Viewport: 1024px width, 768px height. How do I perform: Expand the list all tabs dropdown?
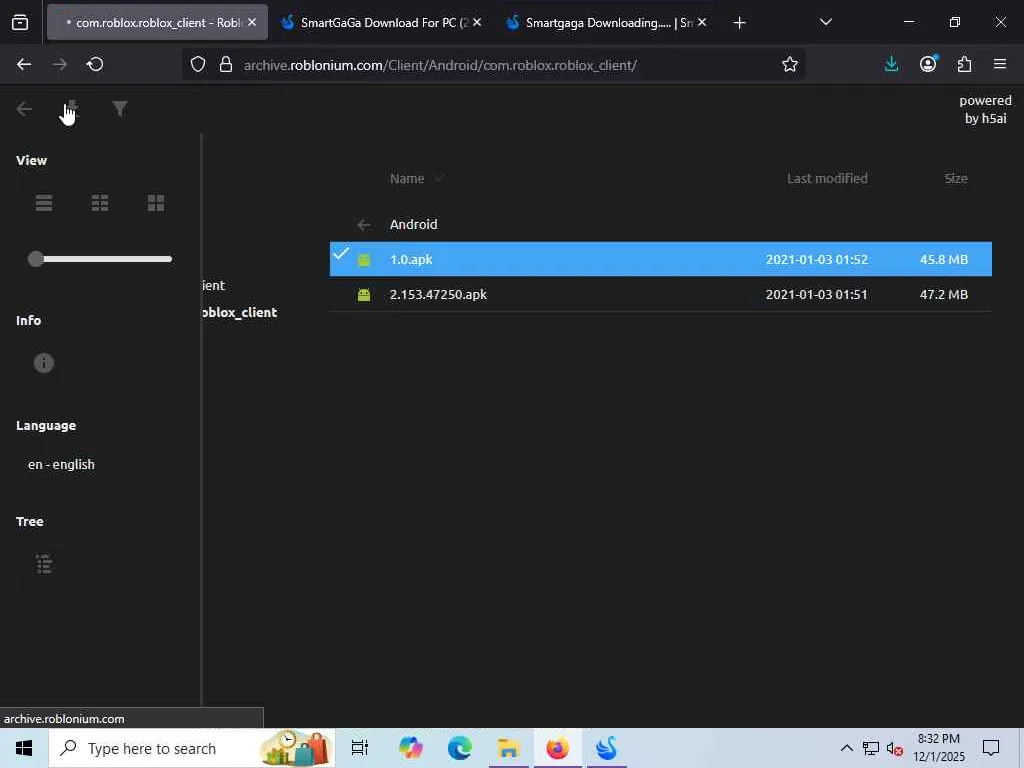pos(825,22)
